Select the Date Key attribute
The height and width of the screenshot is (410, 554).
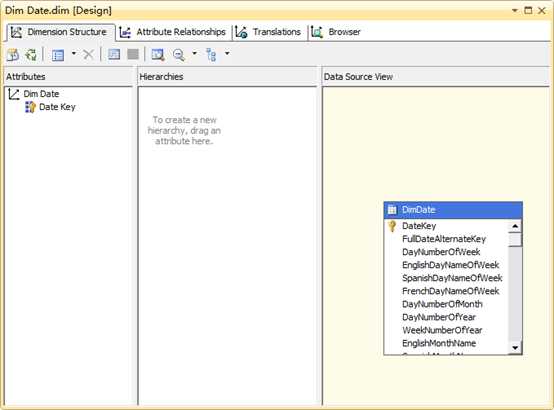(x=57, y=107)
